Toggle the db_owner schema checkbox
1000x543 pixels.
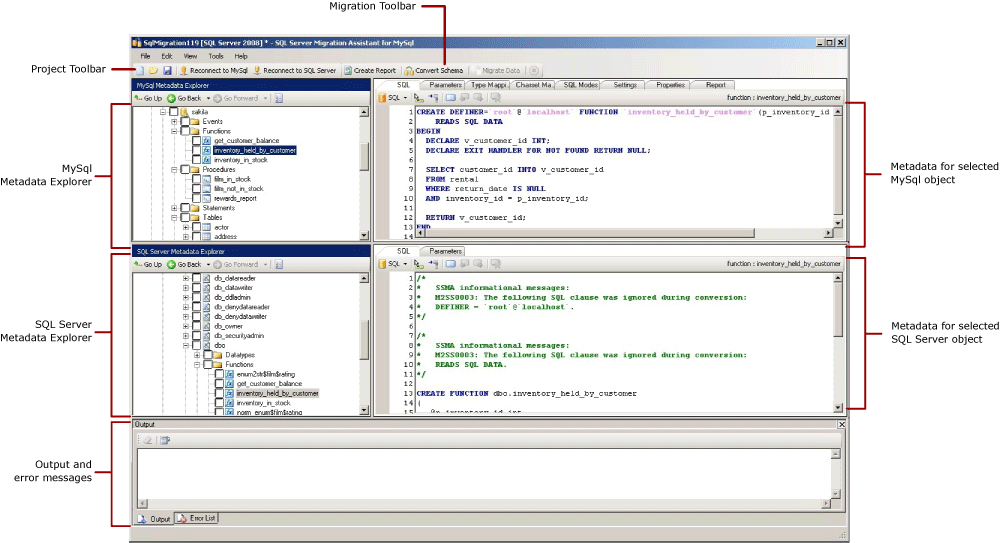coord(196,326)
